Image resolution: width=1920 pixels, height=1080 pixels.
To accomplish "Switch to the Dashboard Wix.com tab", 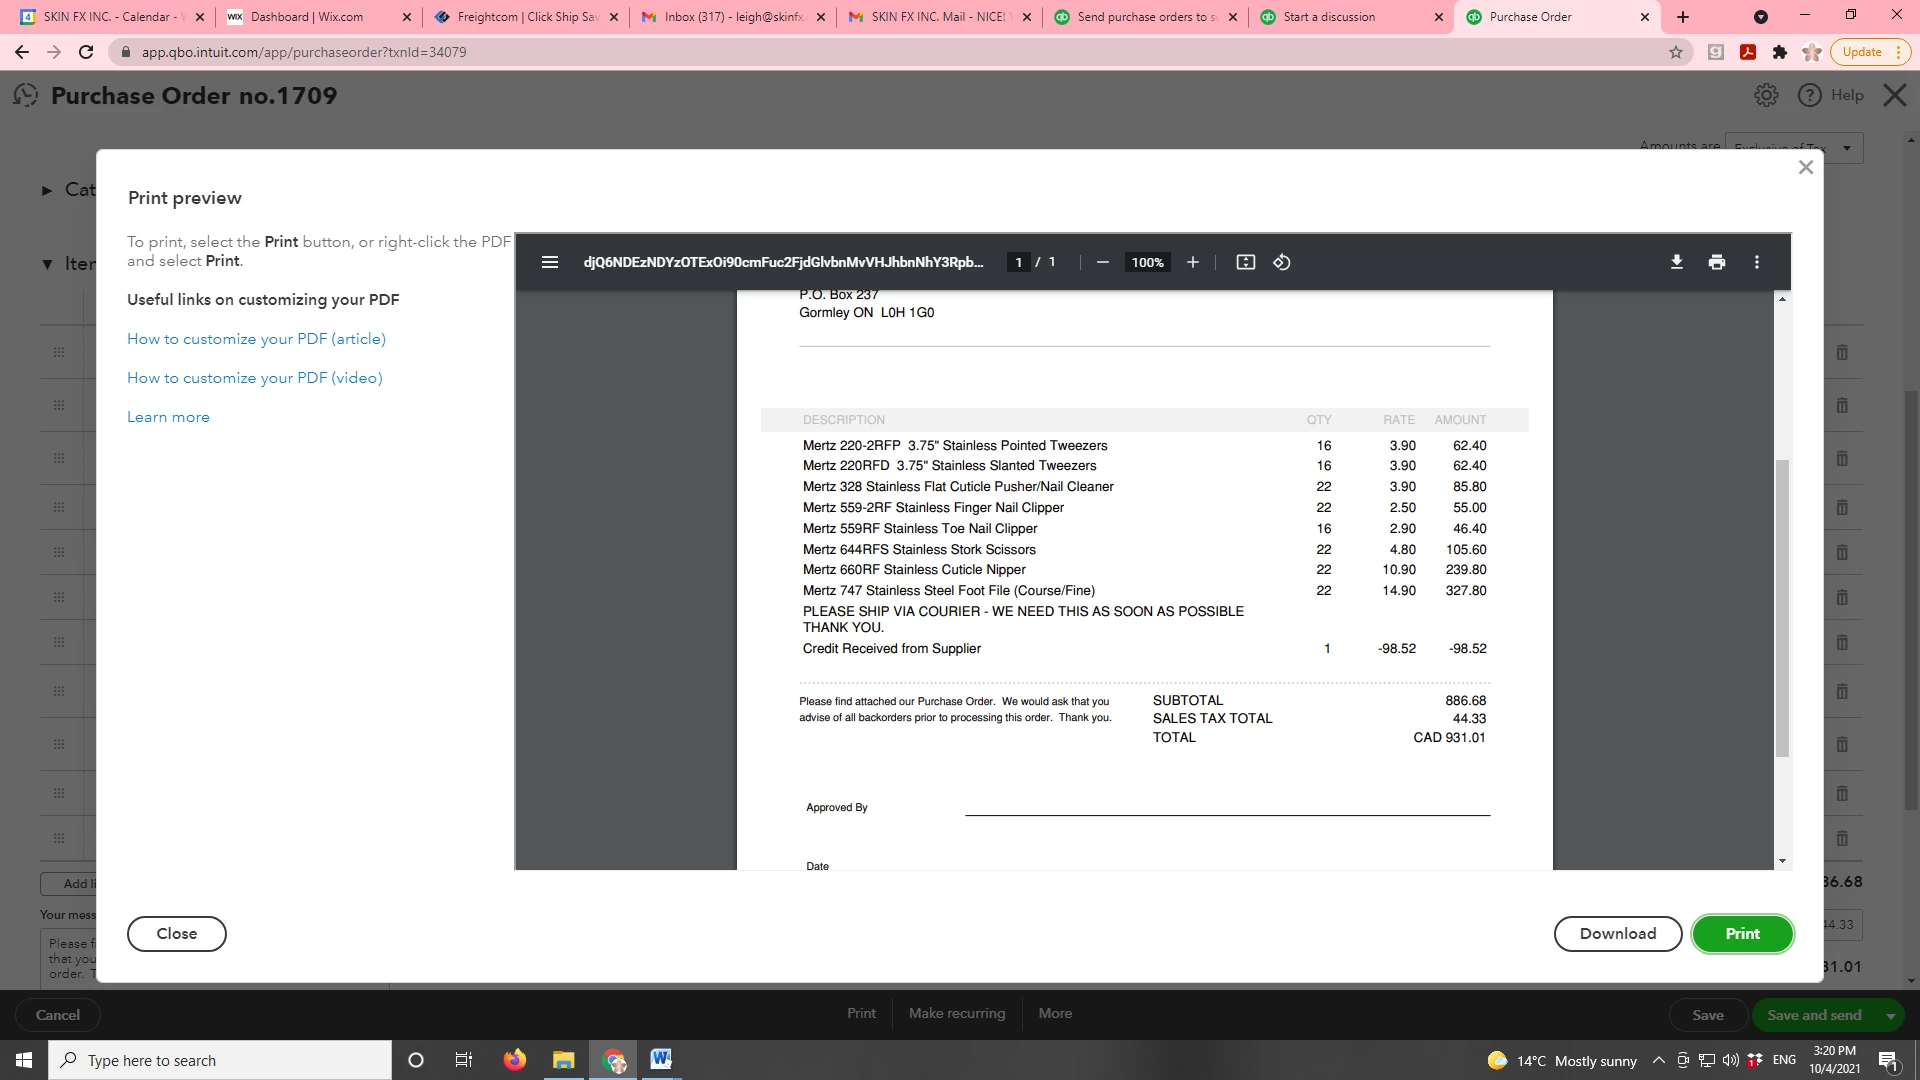I will tap(318, 17).
